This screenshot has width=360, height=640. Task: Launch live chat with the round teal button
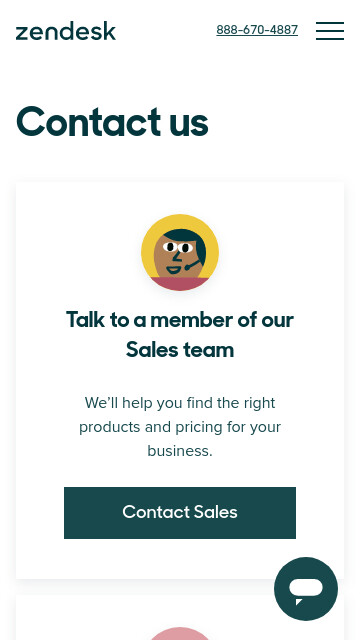pos(306,589)
